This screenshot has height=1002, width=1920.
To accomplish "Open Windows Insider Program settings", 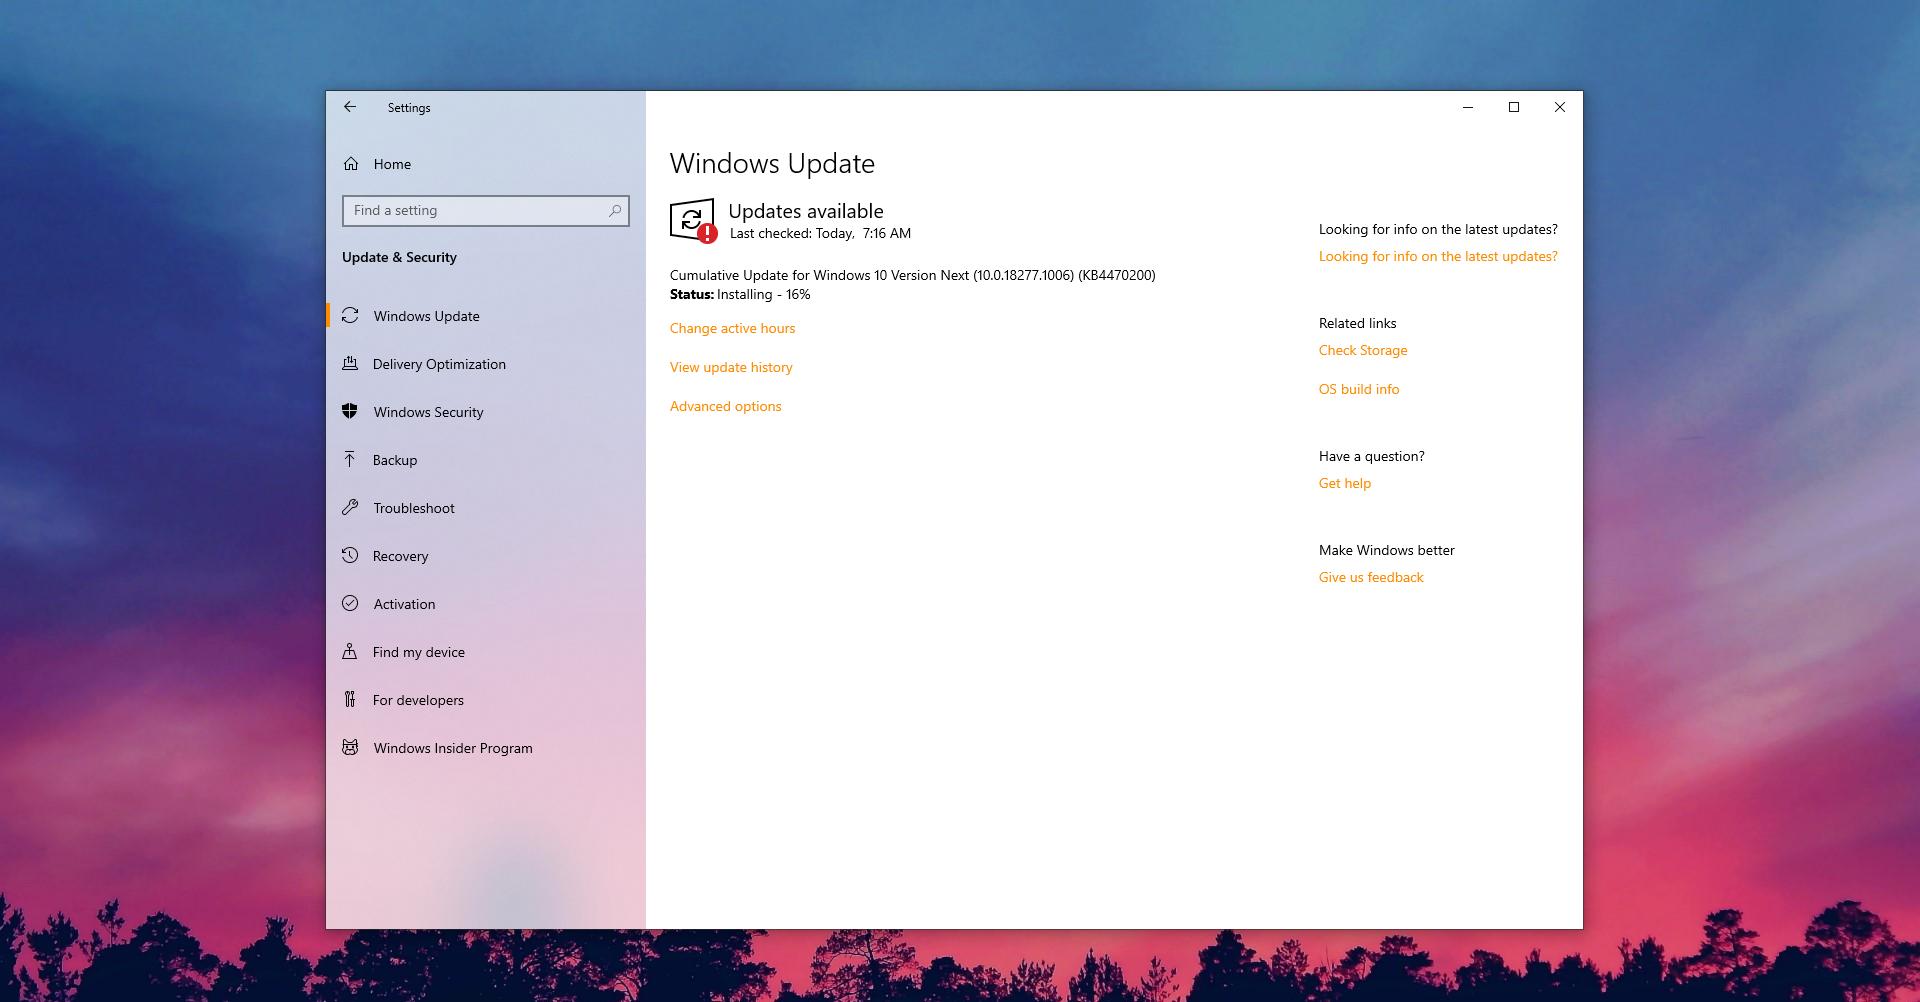I will 486,748.
